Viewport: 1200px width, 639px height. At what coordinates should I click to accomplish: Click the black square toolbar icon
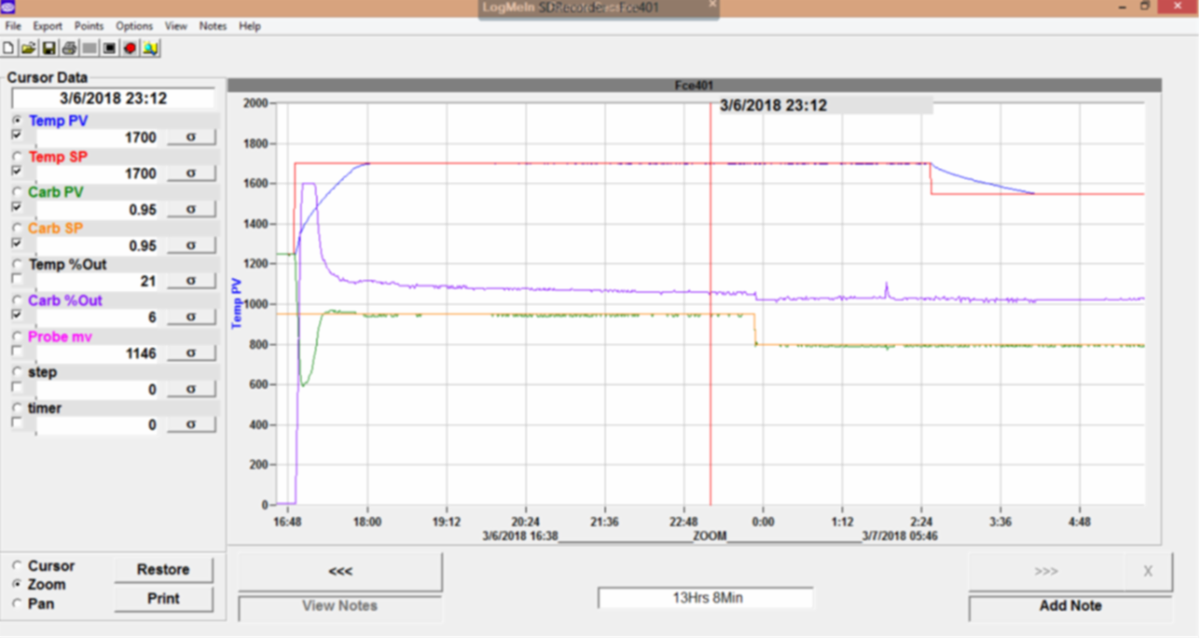(x=110, y=47)
